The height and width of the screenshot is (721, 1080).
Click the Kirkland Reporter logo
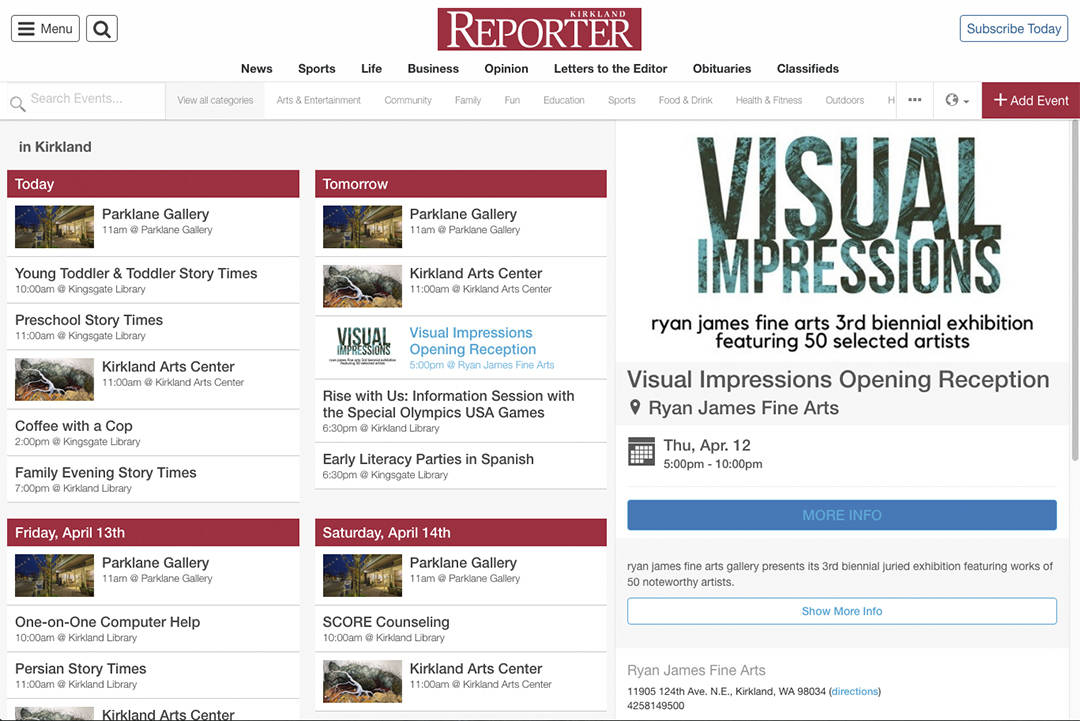pos(539,30)
